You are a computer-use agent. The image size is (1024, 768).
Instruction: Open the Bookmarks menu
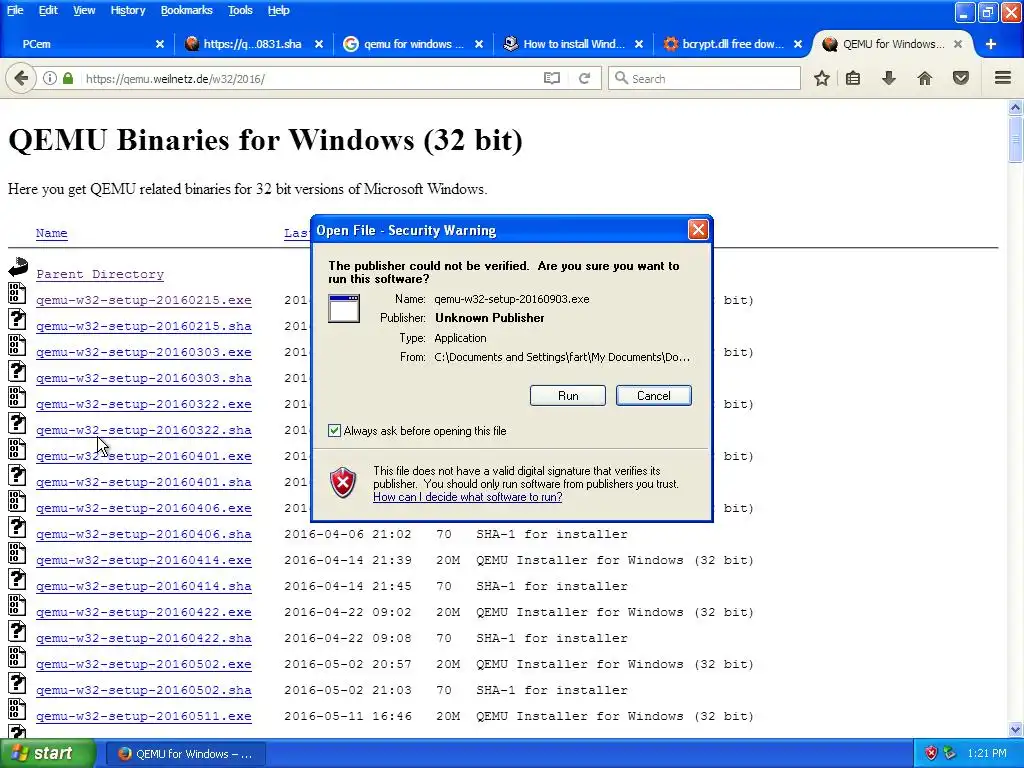(x=187, y=10)
